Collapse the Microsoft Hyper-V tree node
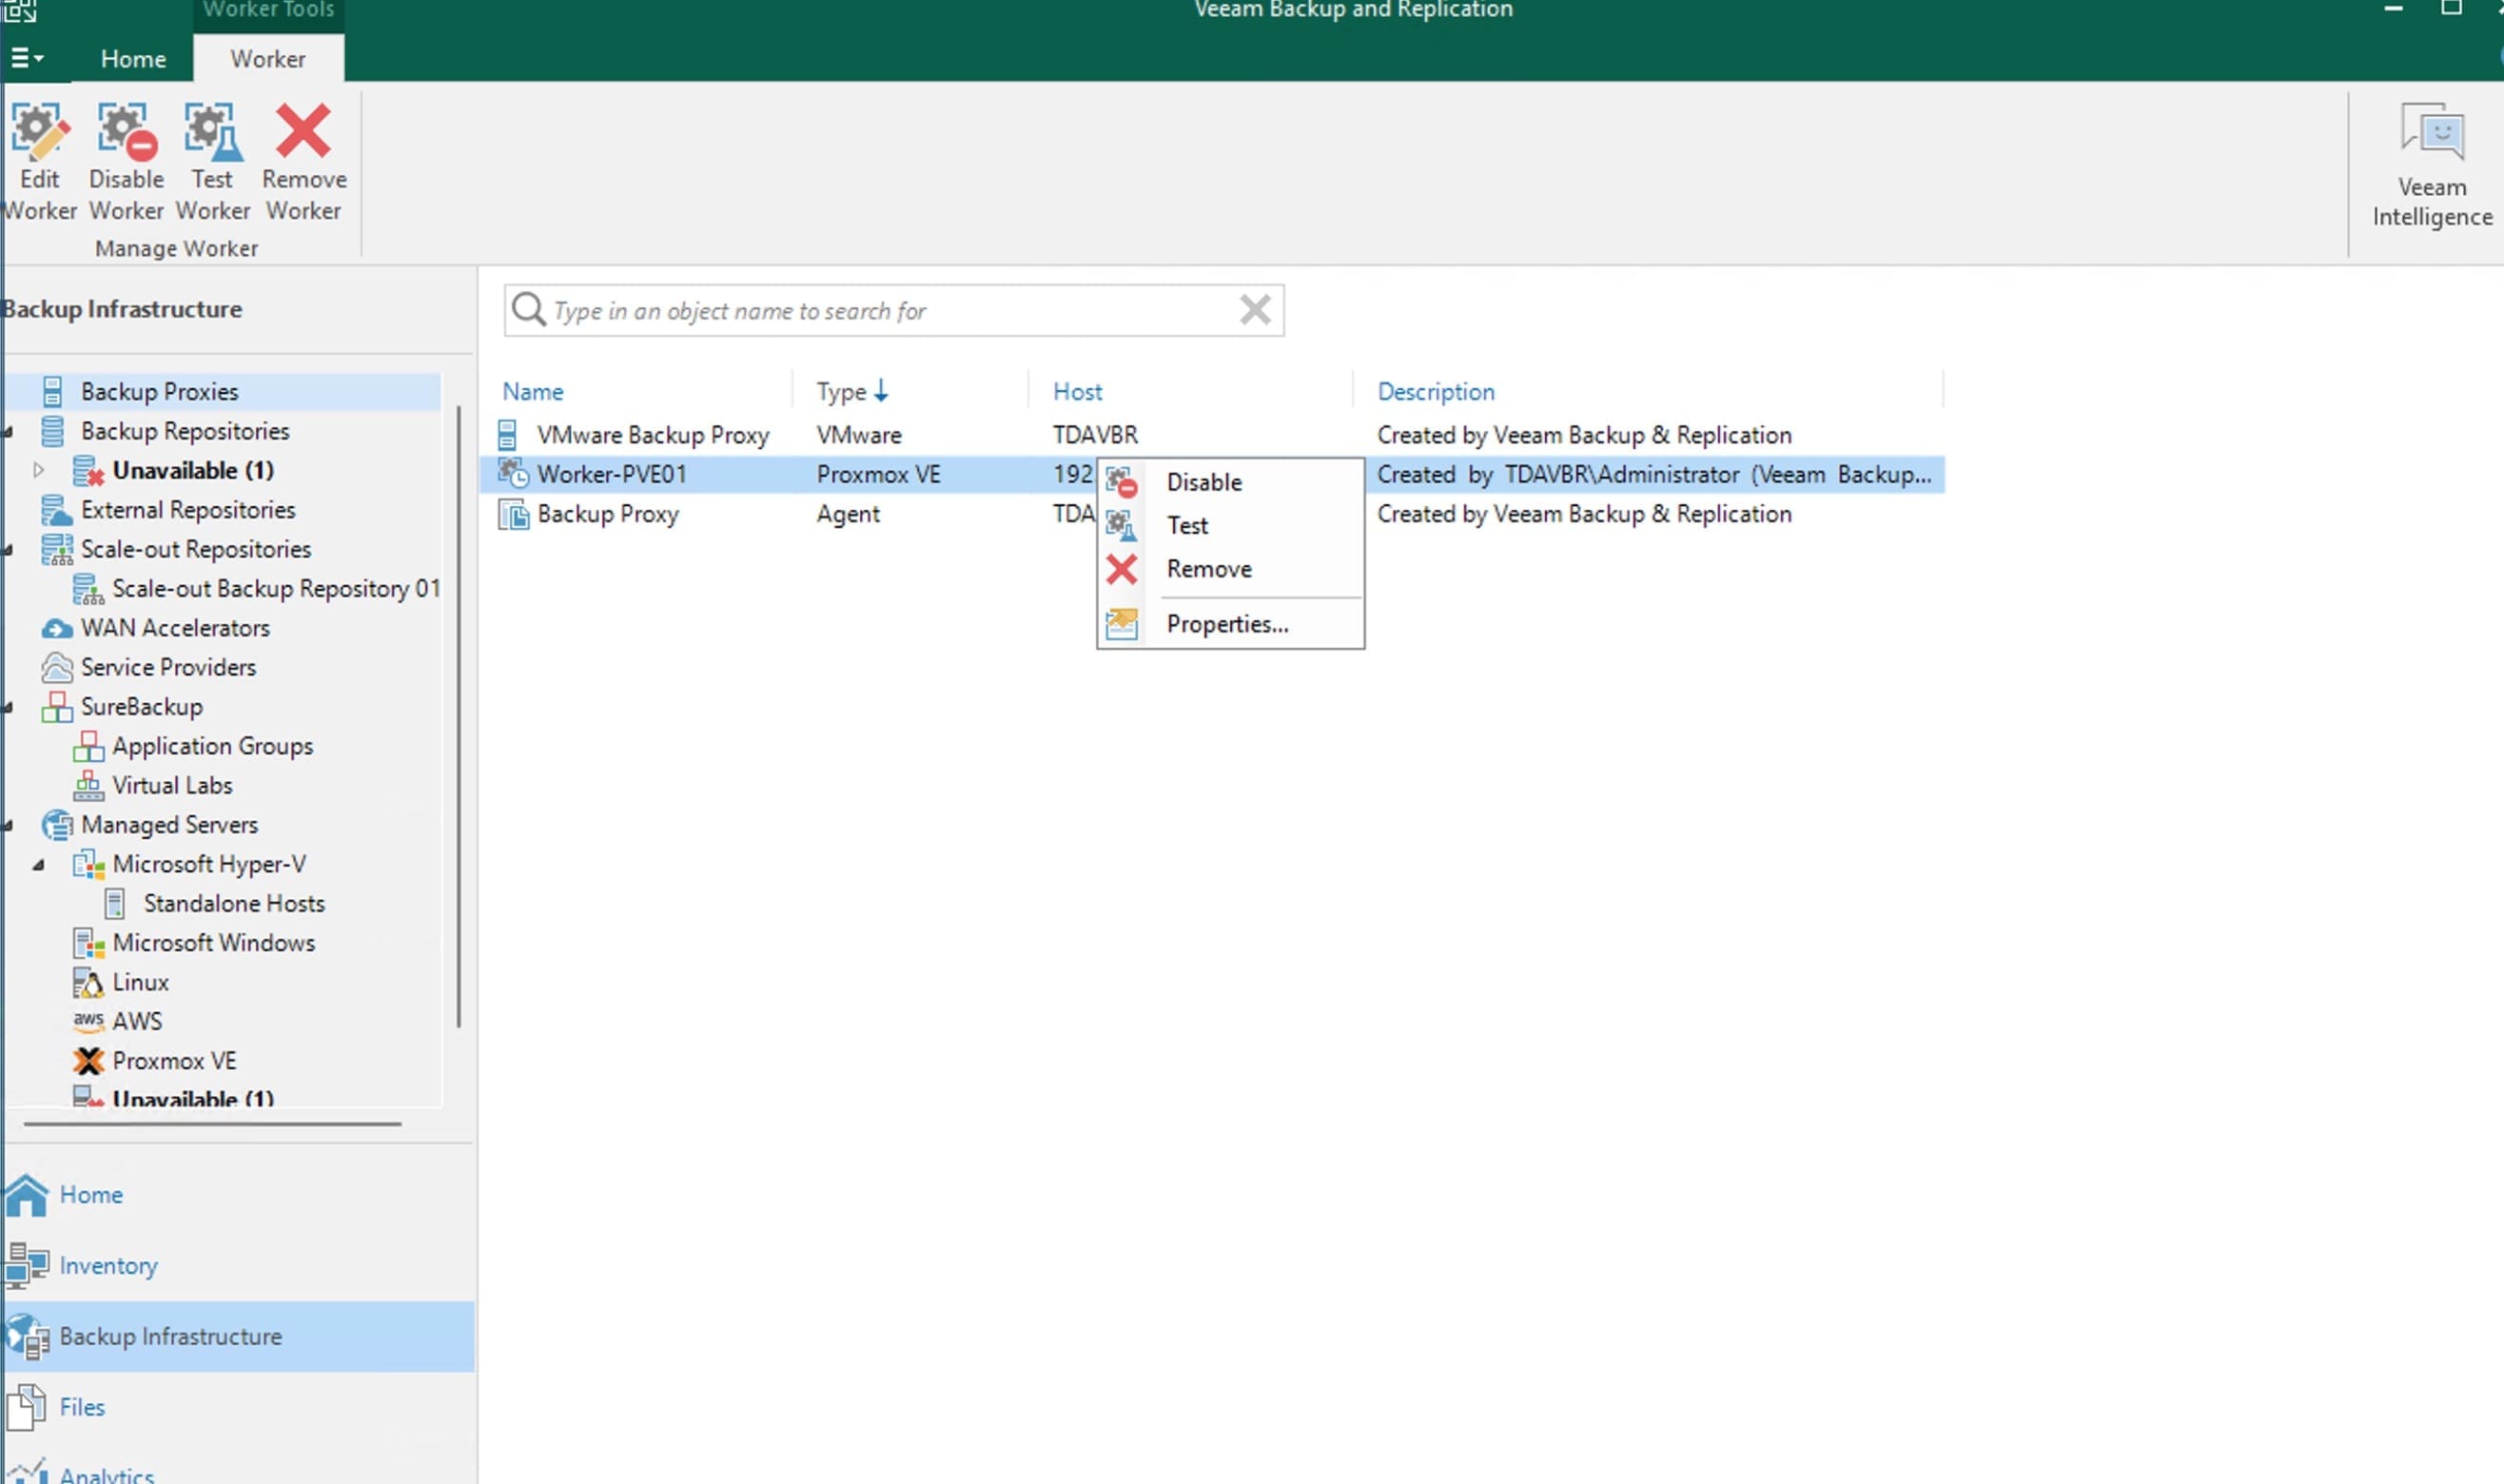 [38, 865]
